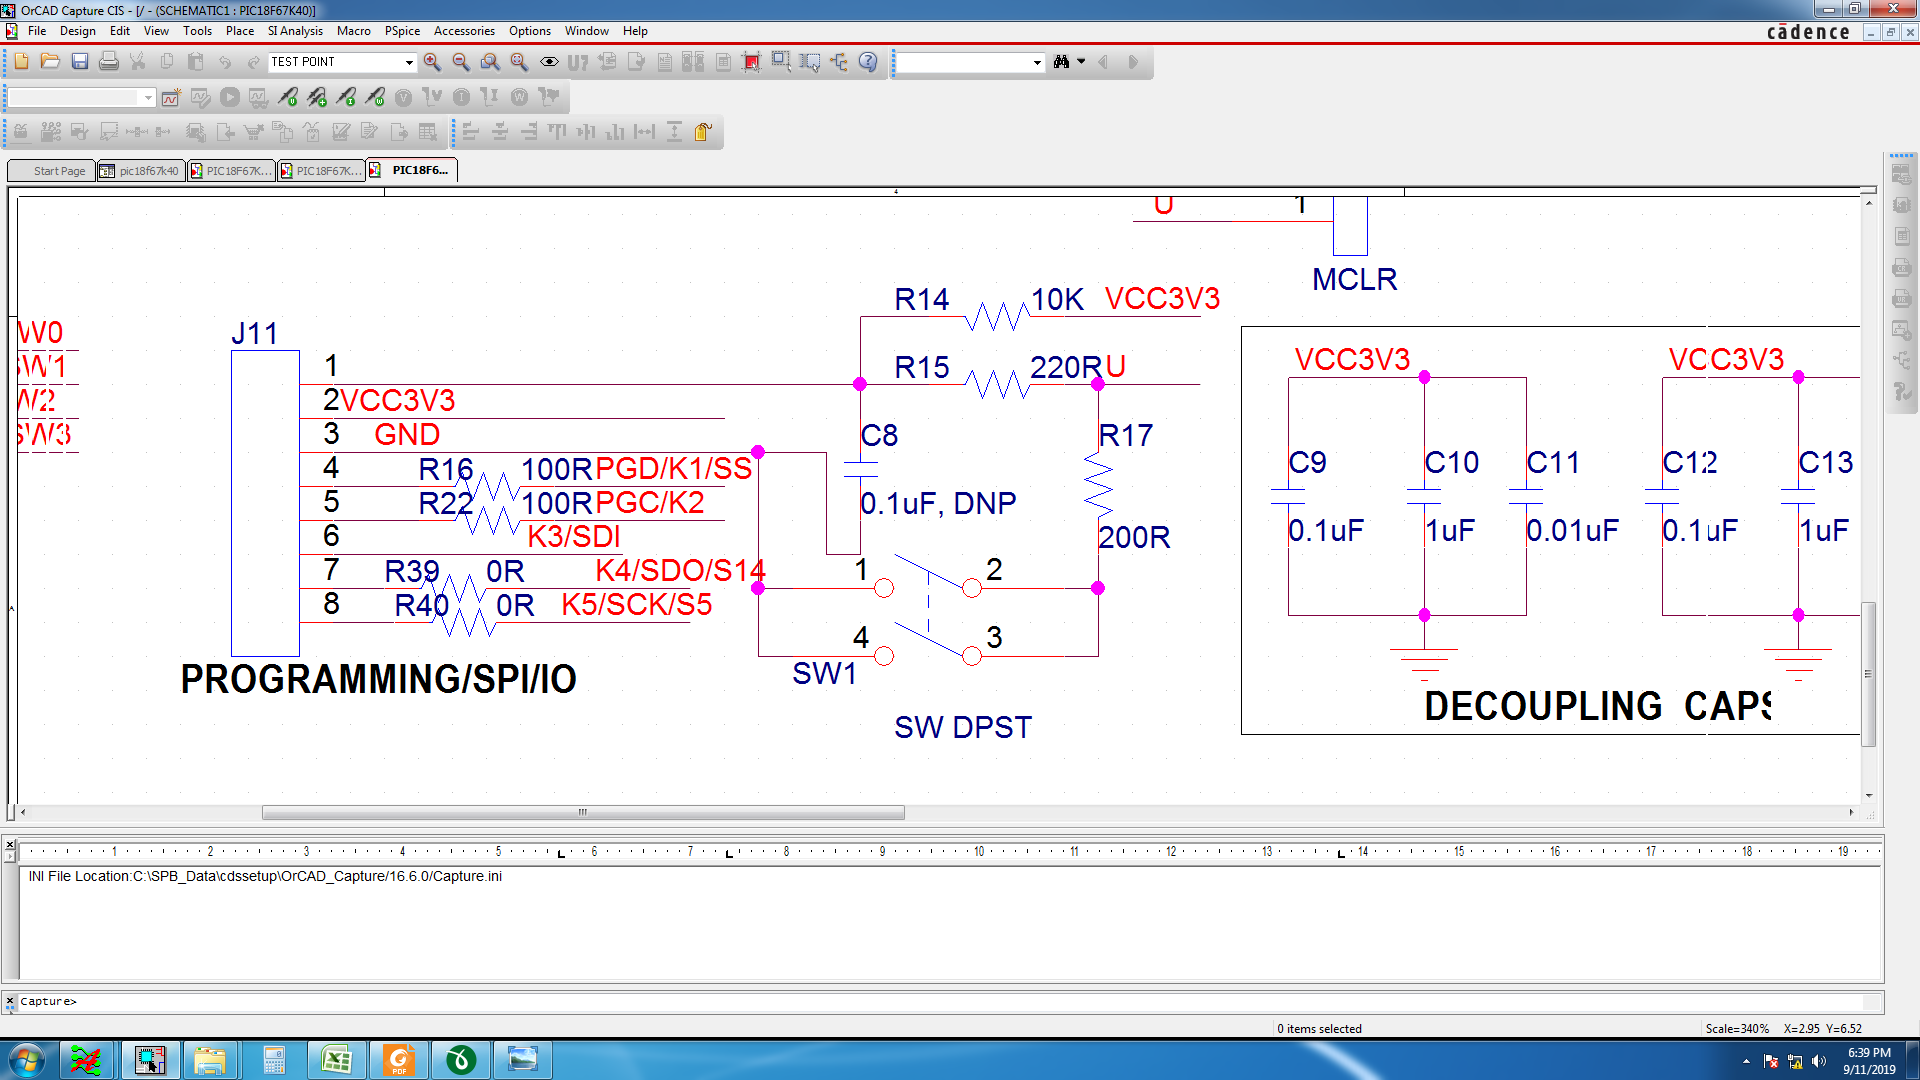Select the PROGRAMMING/SPI/IO title text
Image resolution: width=1920 pixels, height=1080 pixels.
point(378,679)
